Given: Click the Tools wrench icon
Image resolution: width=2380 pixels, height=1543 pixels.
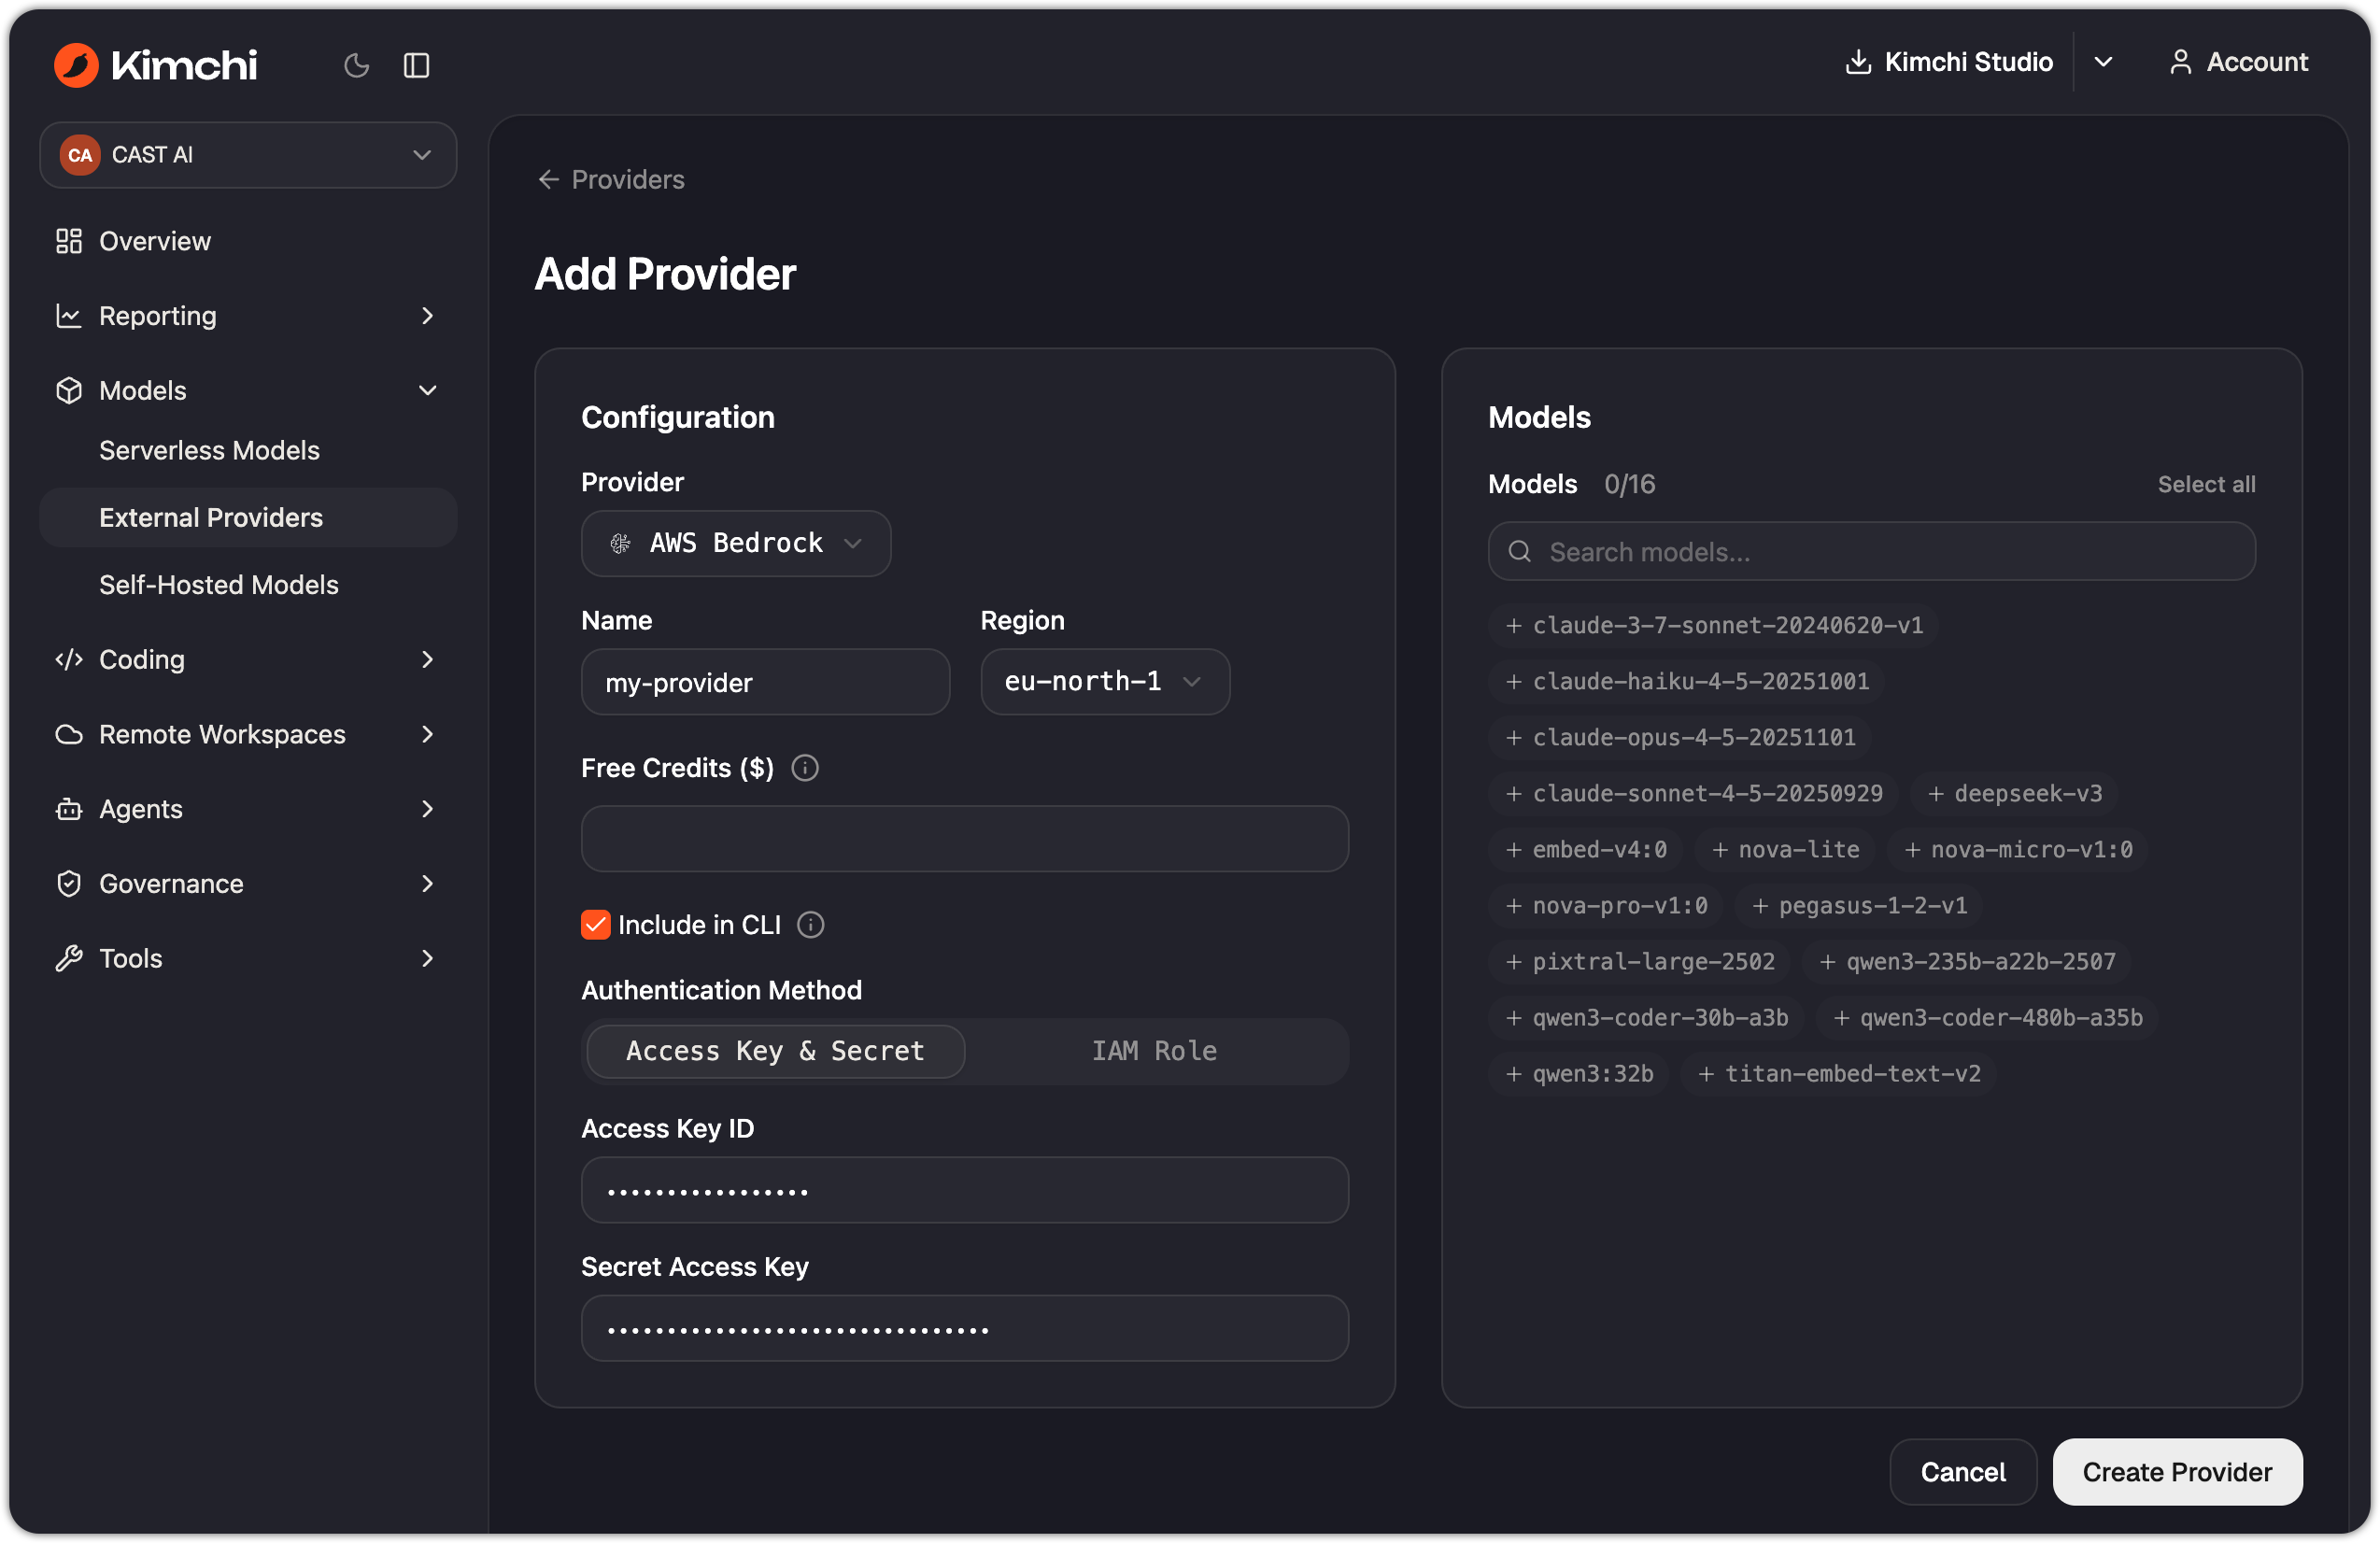Looking at the screenshot, I should pyautogui.click(x=69, y=958).
